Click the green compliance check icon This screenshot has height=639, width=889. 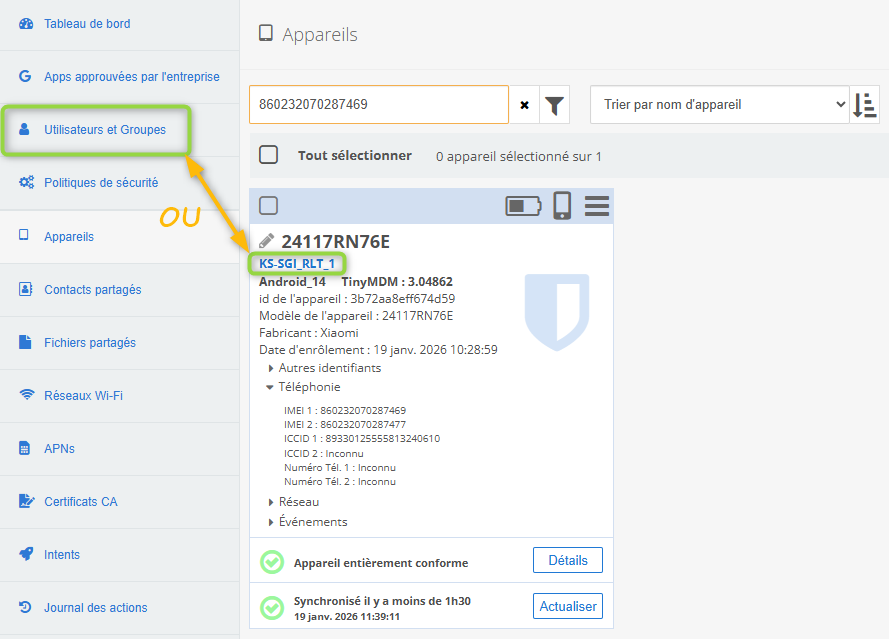272,562
